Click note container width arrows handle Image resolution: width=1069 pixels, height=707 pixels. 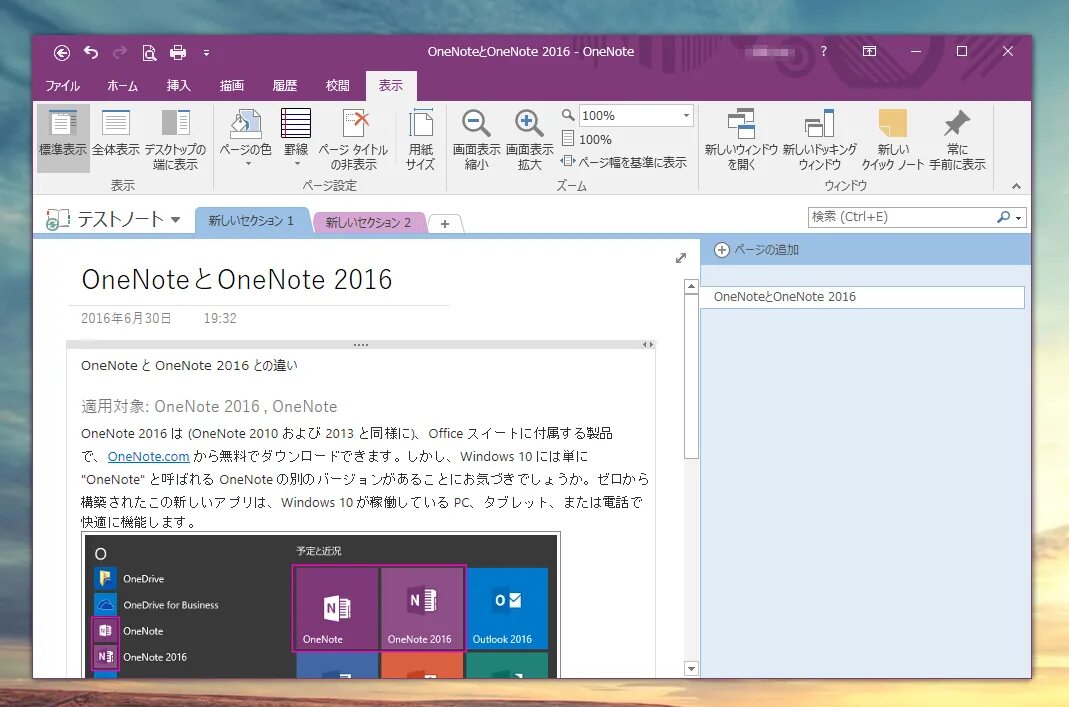pyautogui.click(x=648, y=344)
